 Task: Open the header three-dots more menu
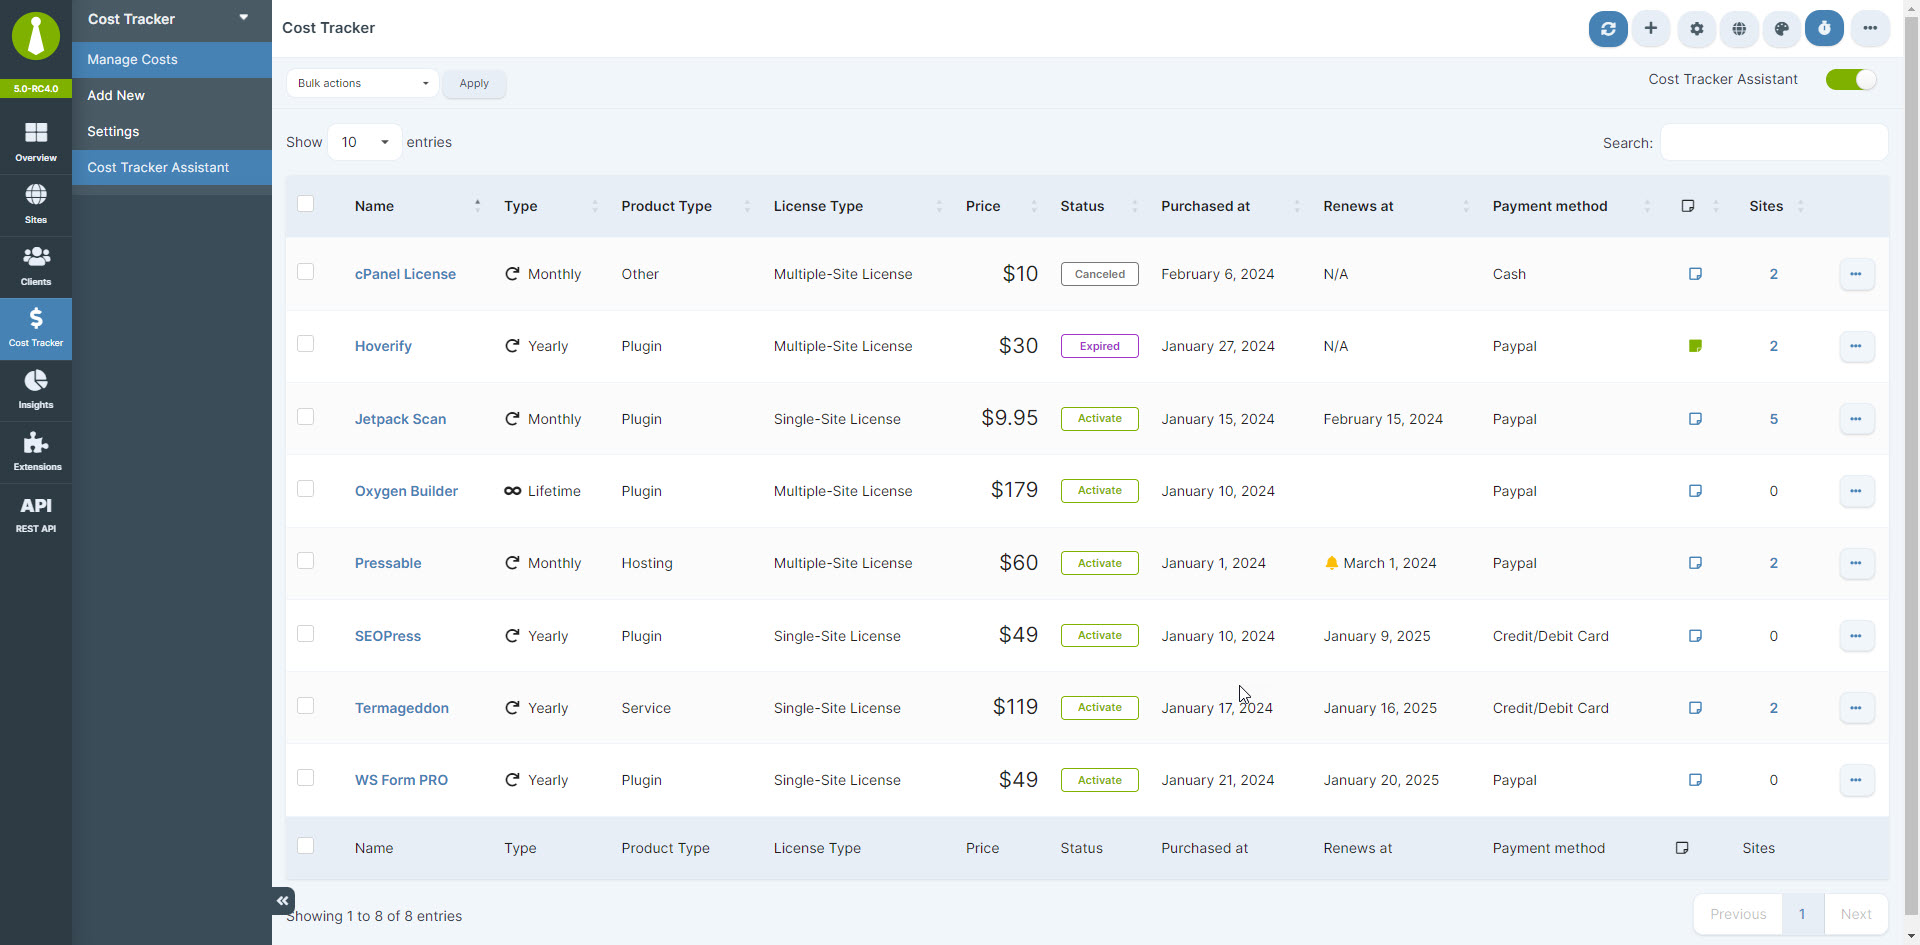pos(1870,29)
